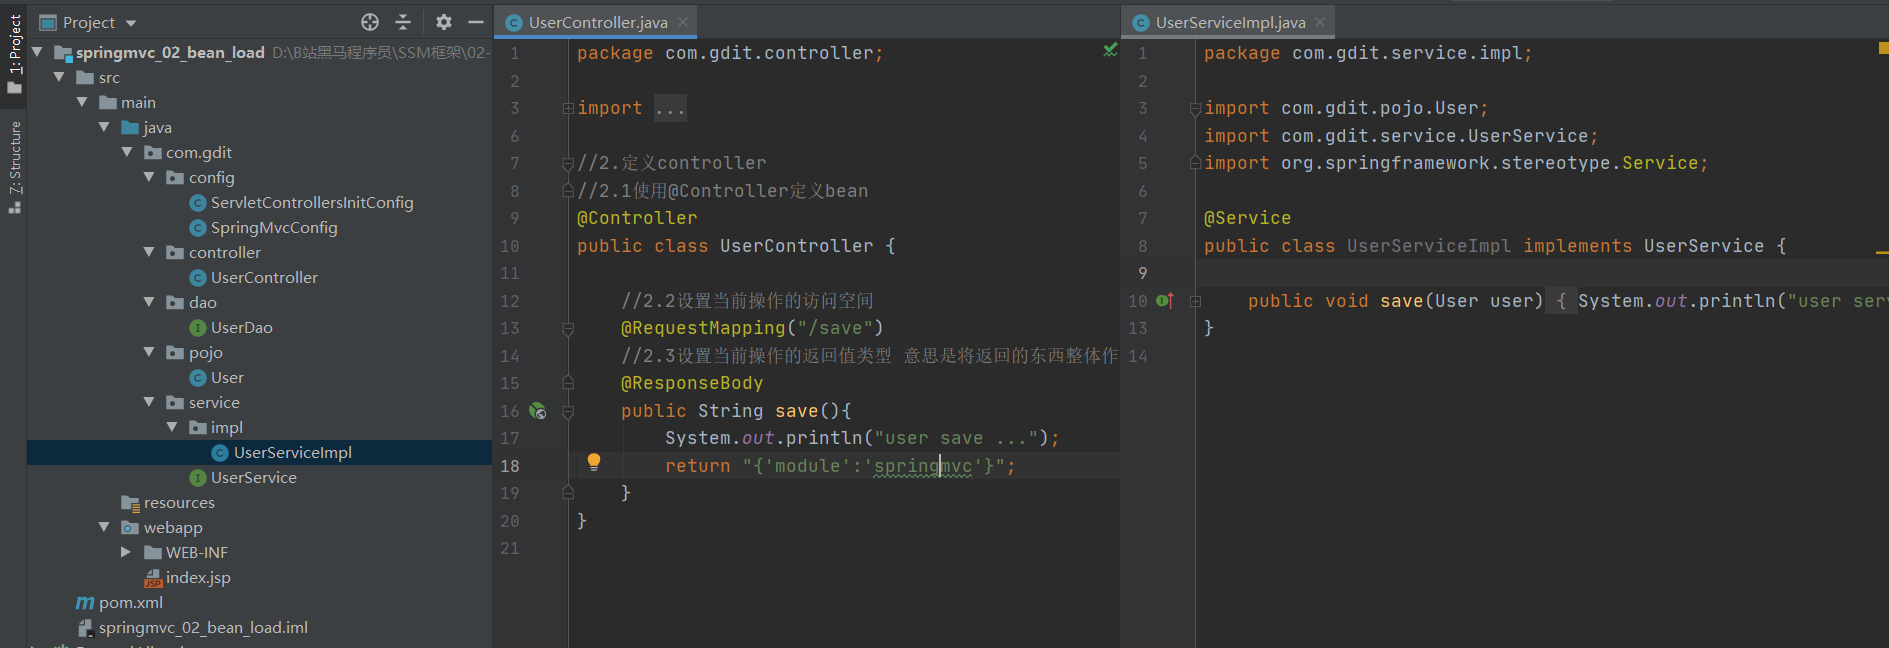The width and height of the screenshot is (1889, 648).
Task: Click the index.jsp file icon
Action: (x=153, y=578)
